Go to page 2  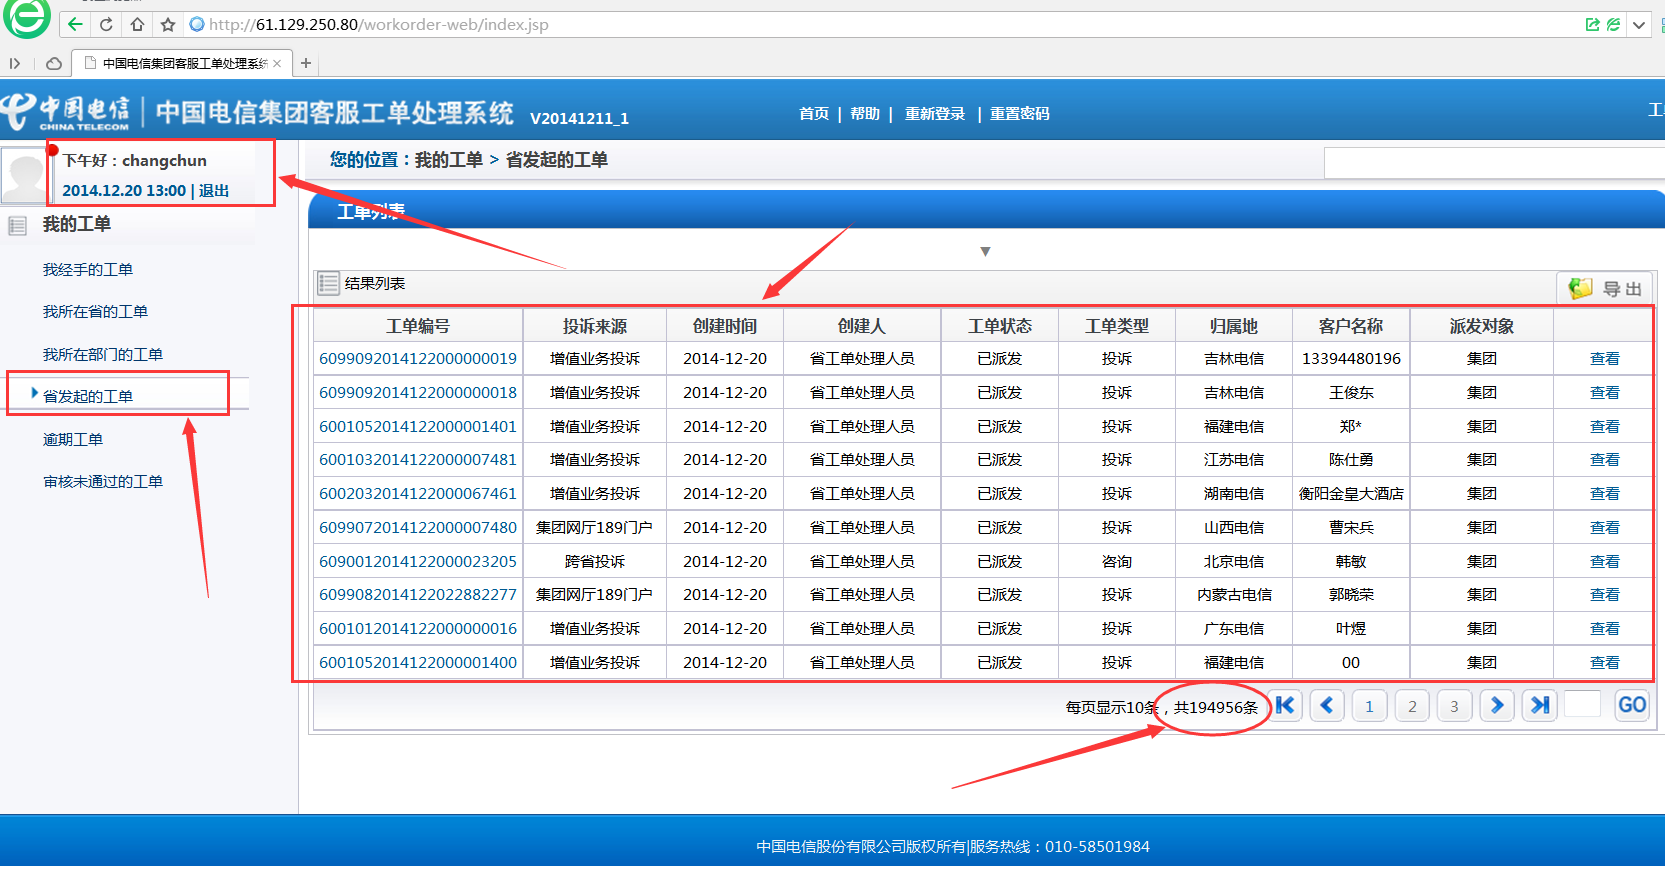(x=1412, y=705)
